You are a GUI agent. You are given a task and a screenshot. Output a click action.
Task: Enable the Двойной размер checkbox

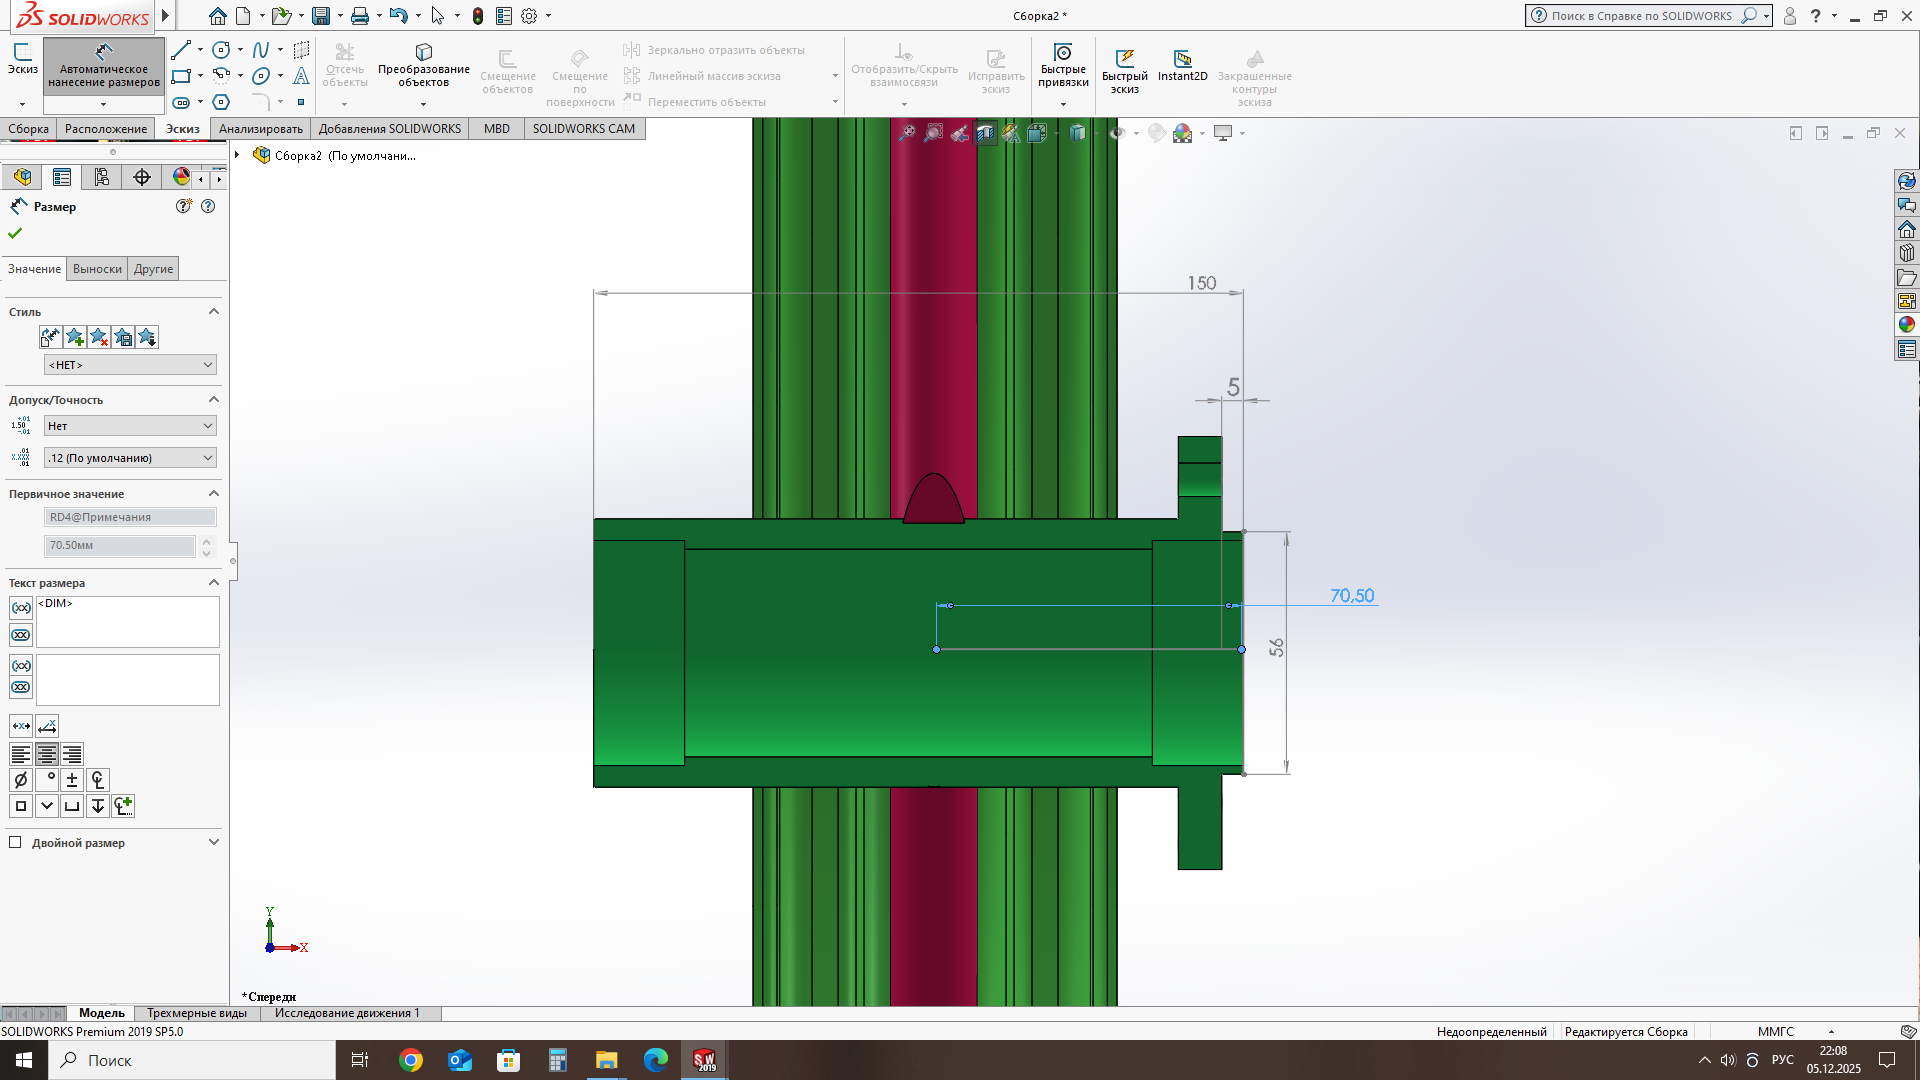click(x=15, y=842)
